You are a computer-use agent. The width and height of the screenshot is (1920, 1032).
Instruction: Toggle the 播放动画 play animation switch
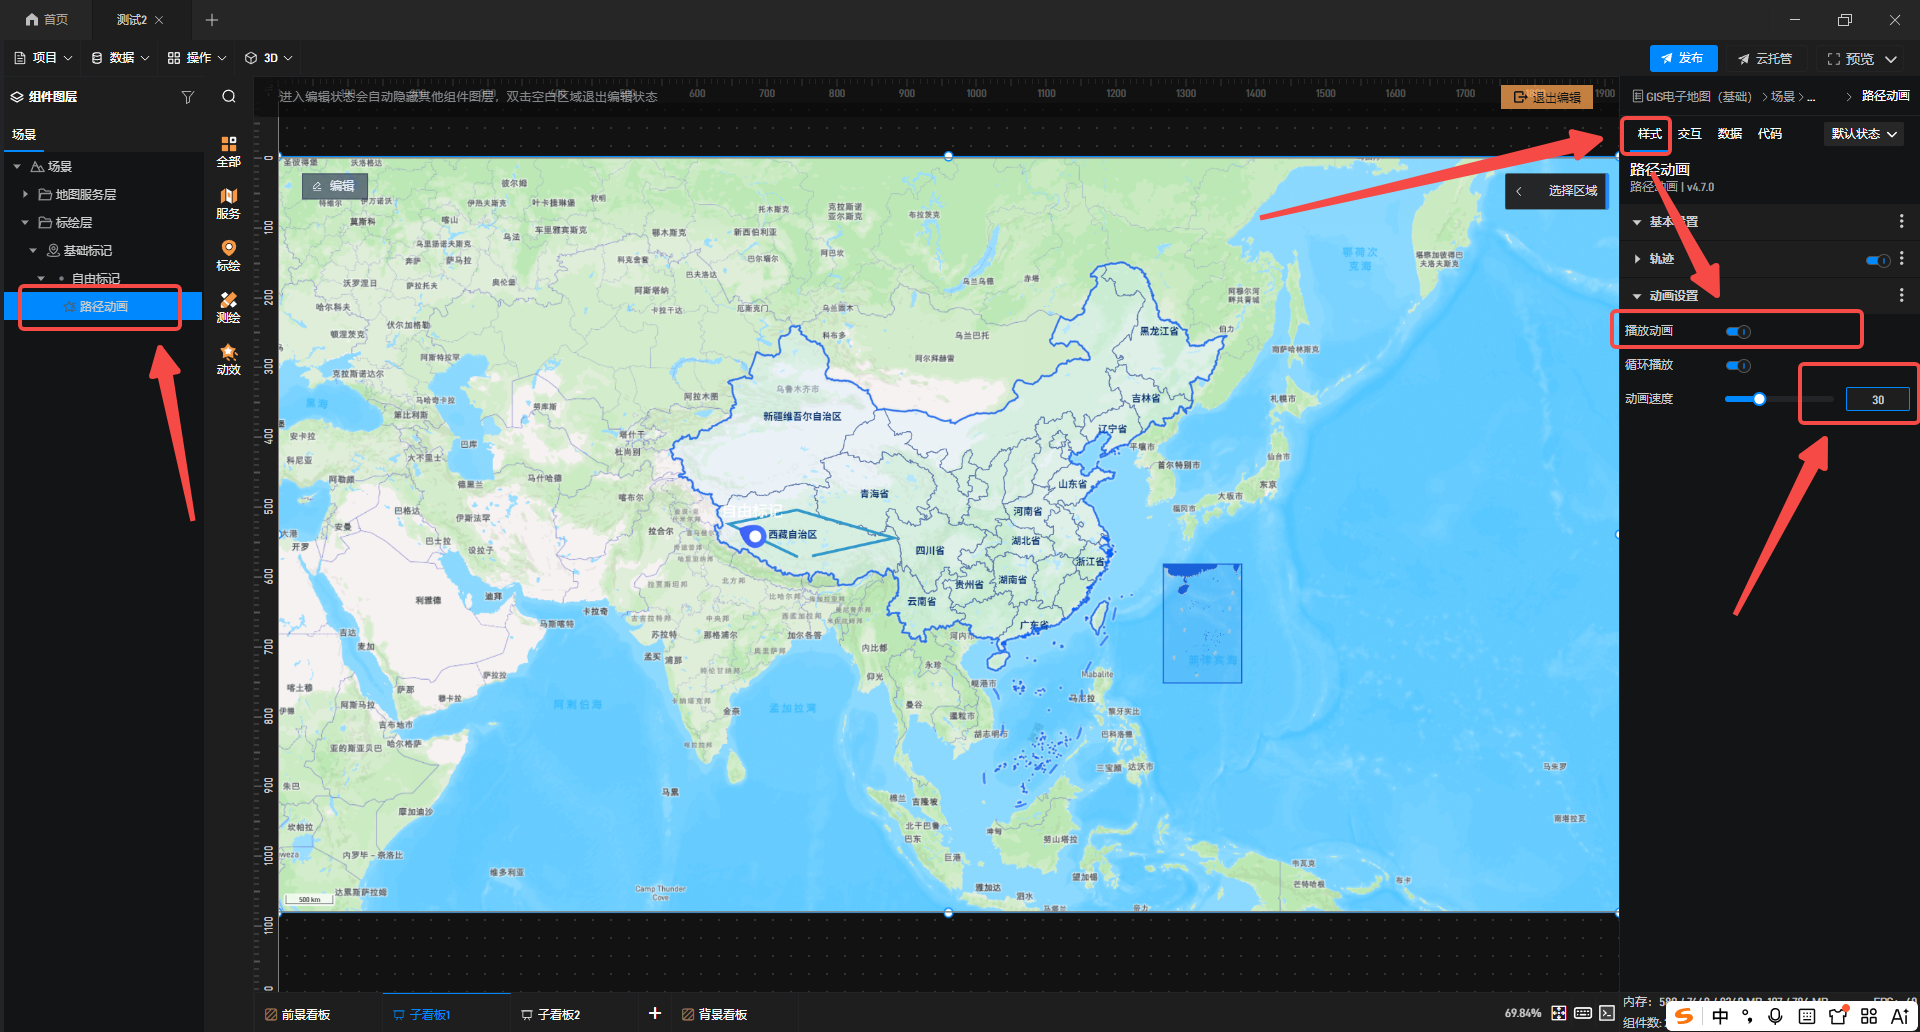pos(1738,331)
